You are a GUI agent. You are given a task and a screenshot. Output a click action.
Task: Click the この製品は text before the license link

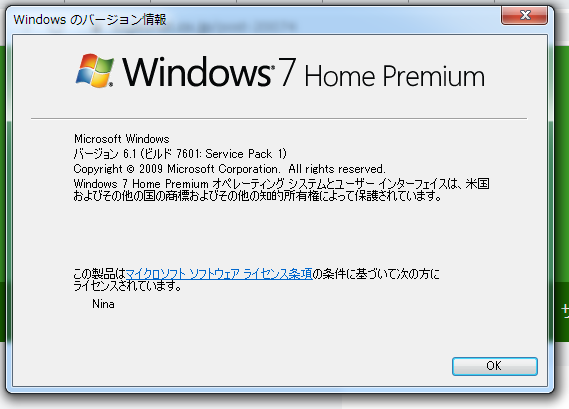(99, 274)
